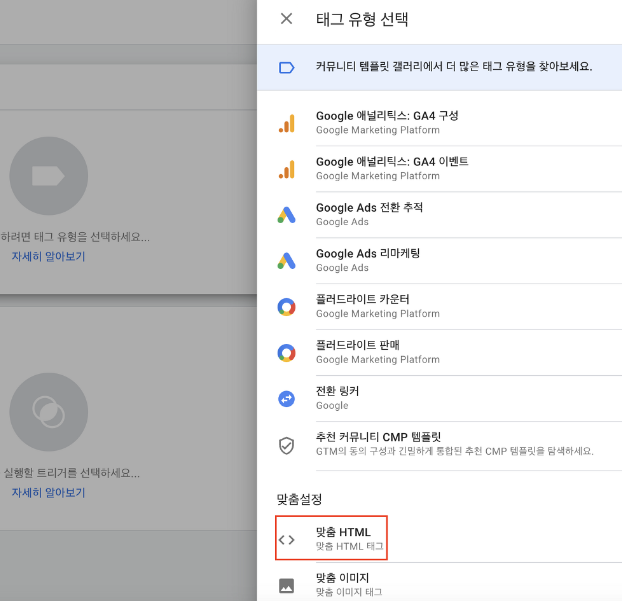Click Google Marketing Platform under GA4 구성
The width and height of the screenshot is (622, 601).
point(378,130)
